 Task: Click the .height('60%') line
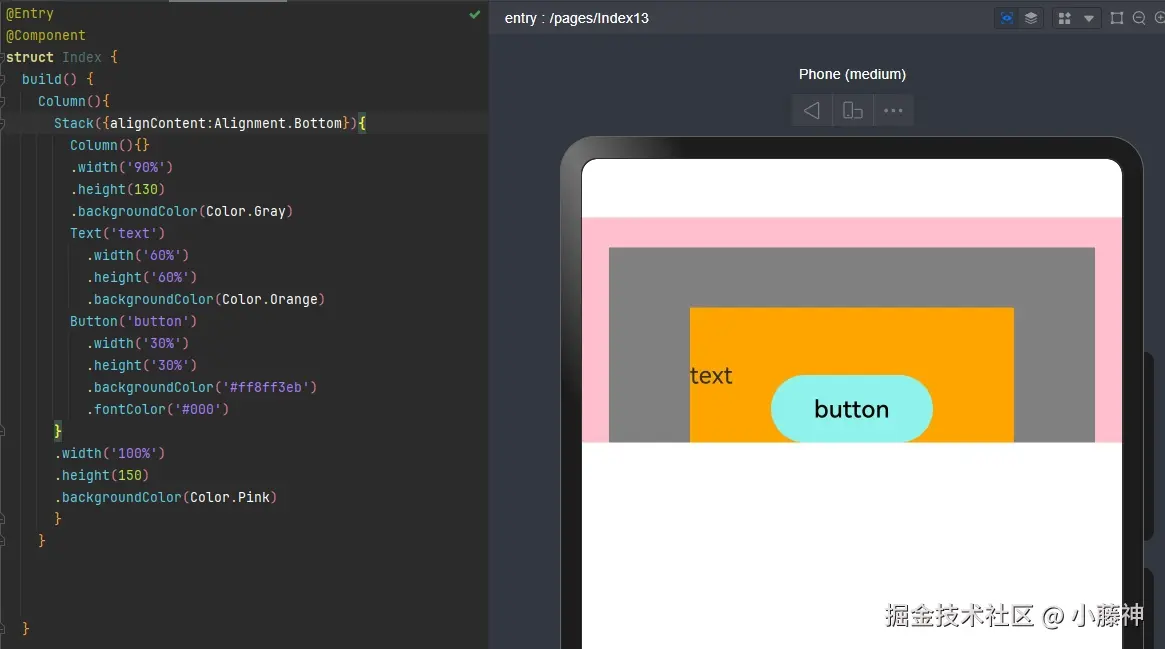(142, 277)
